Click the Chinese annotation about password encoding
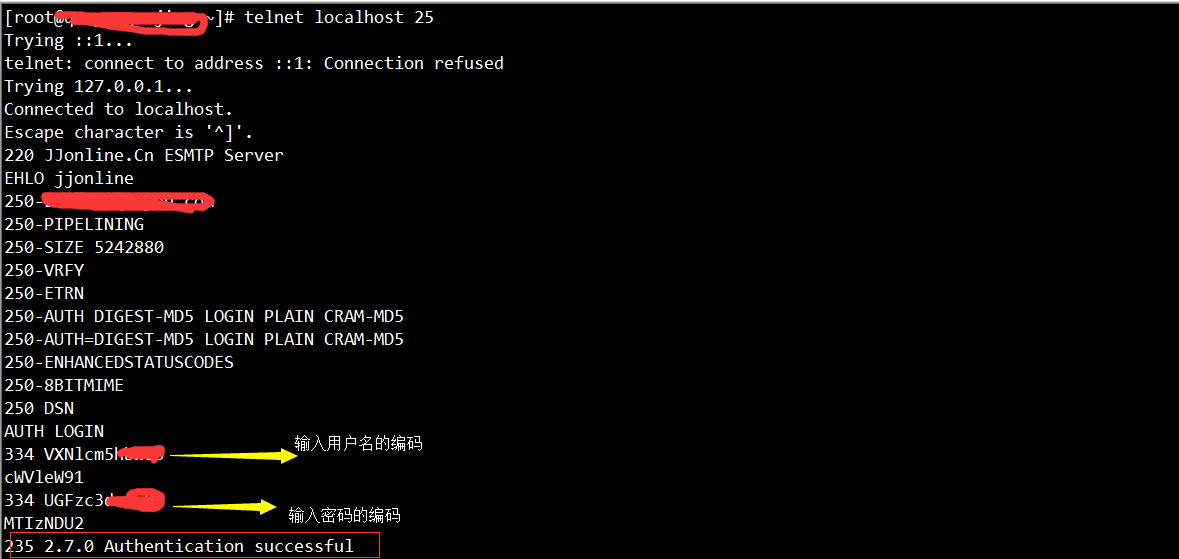1179x559 pixels. pos(344,515)
